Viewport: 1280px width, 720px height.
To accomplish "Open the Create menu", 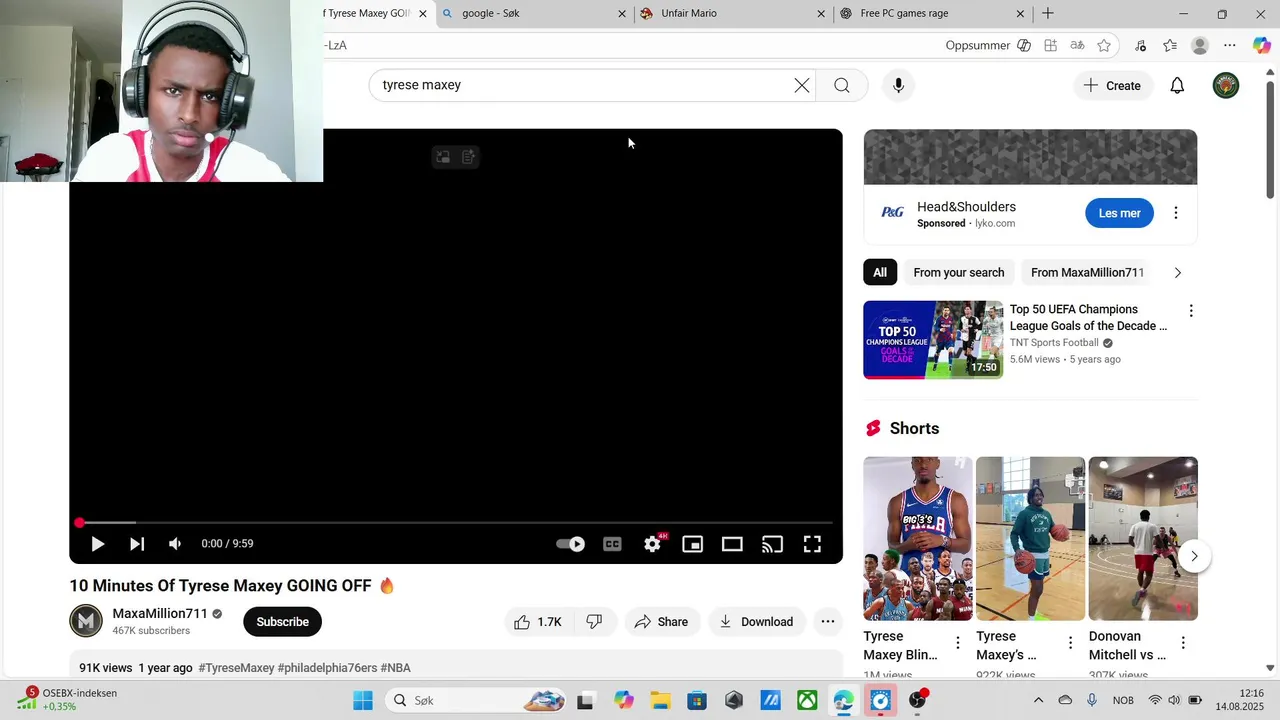I will [1112, 86].
